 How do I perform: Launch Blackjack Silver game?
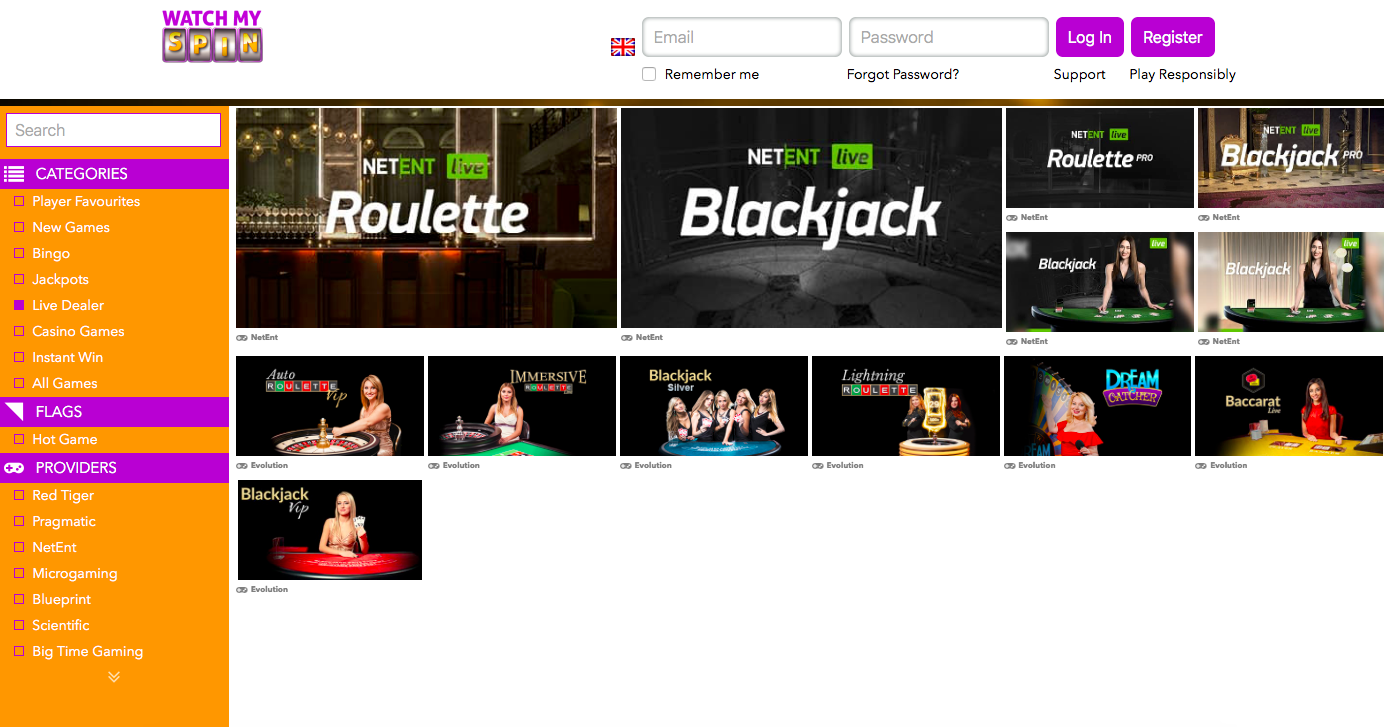714,406
